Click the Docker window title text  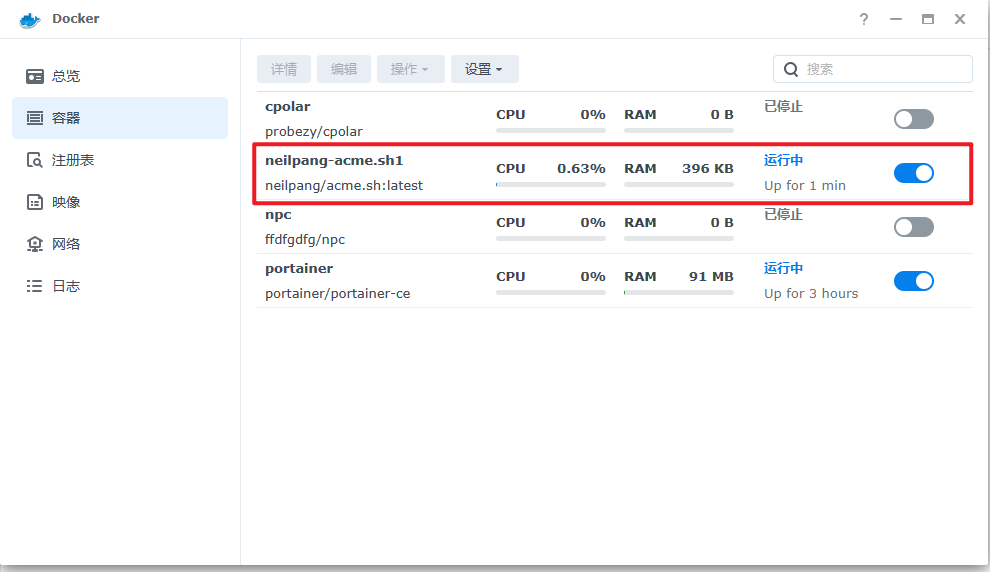(76, 19)
